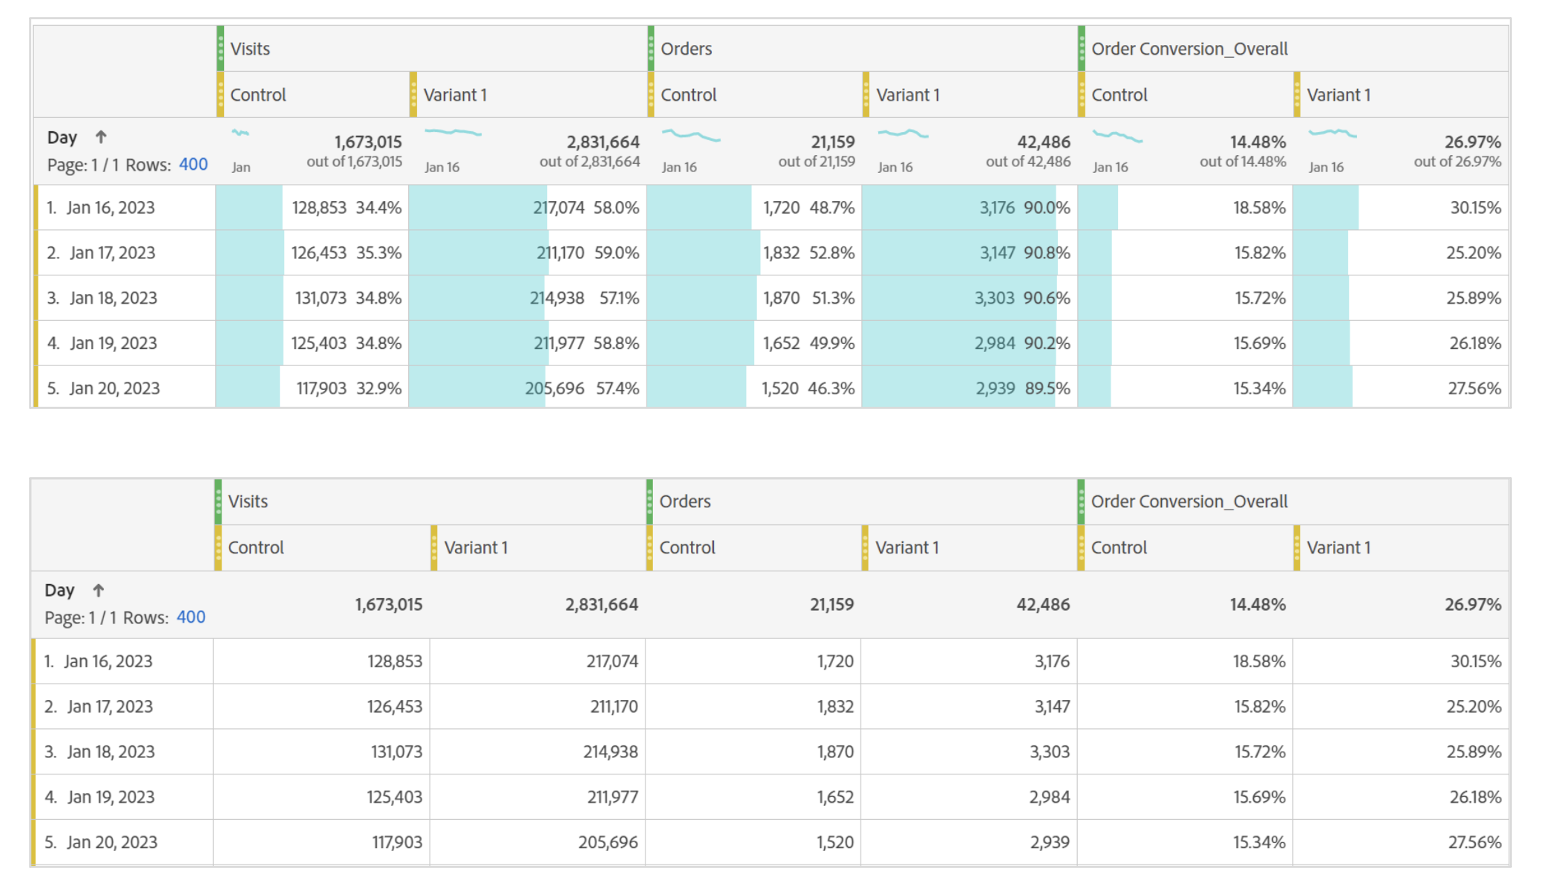Select Variant 1 header under Visits, bottom table
The width and height of the screenshot is (1544, 888).
point(476,547)
